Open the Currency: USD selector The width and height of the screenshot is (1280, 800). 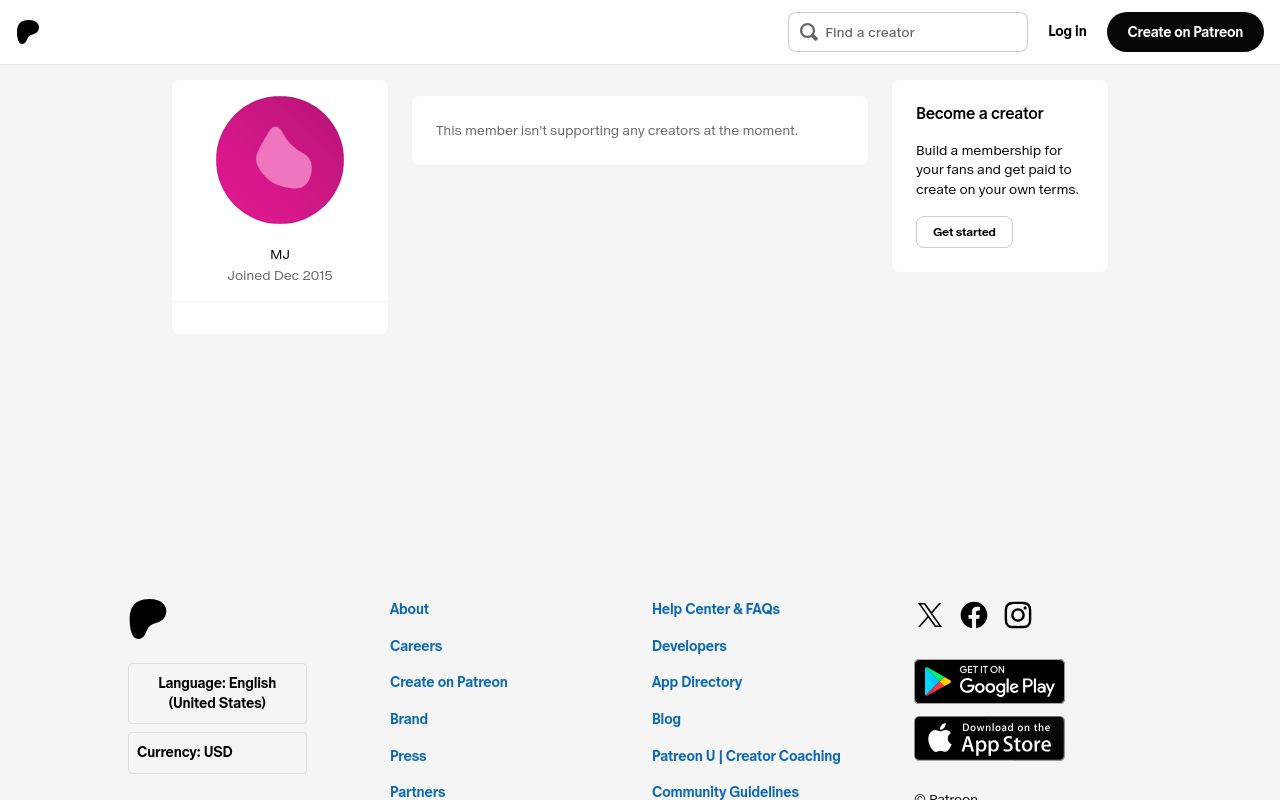217,752
